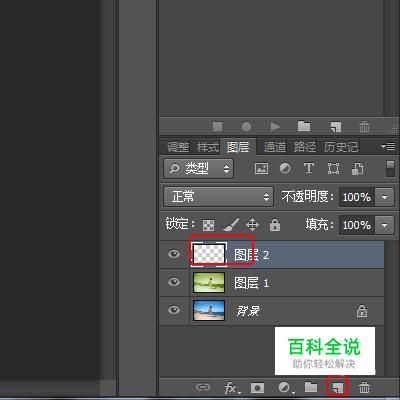The height and width of the screenshot is (400, 400).
Task: Open the 正常 blend mode dropdown
Action: (x=219, y=197)
